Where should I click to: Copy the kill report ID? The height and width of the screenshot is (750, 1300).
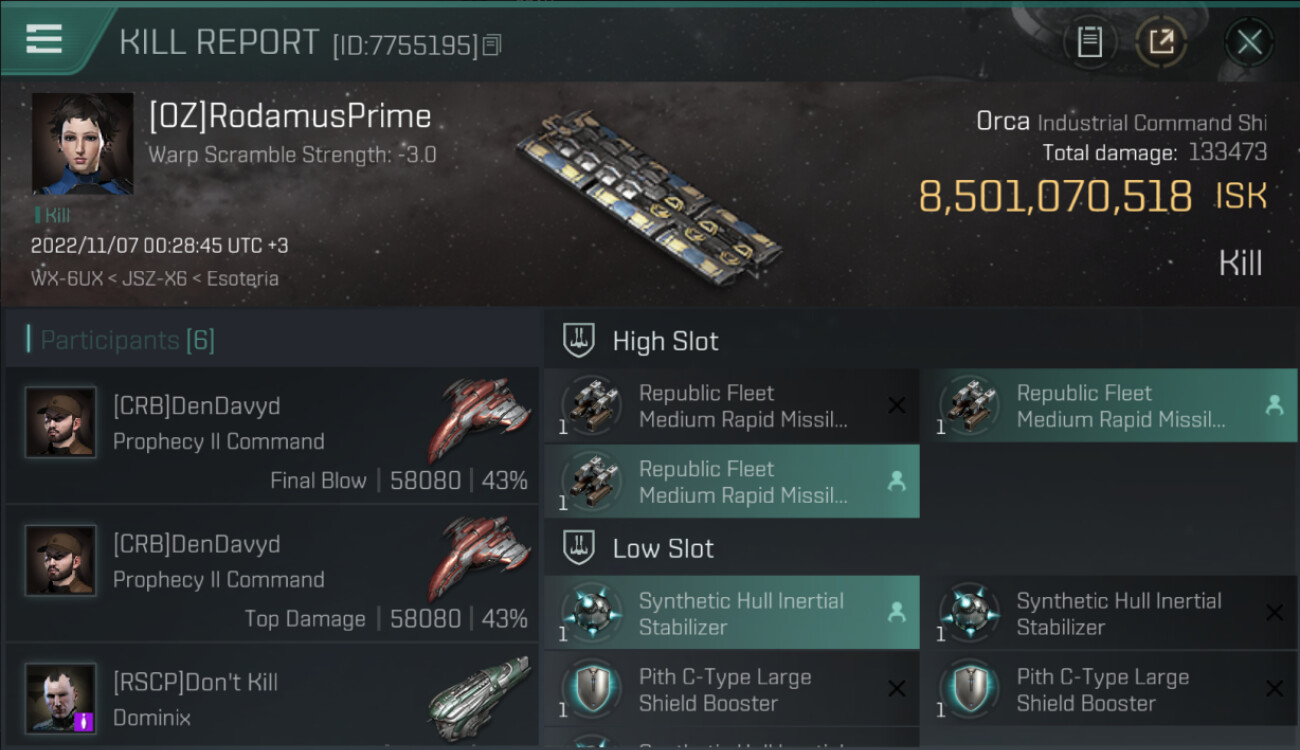[491, 45]
